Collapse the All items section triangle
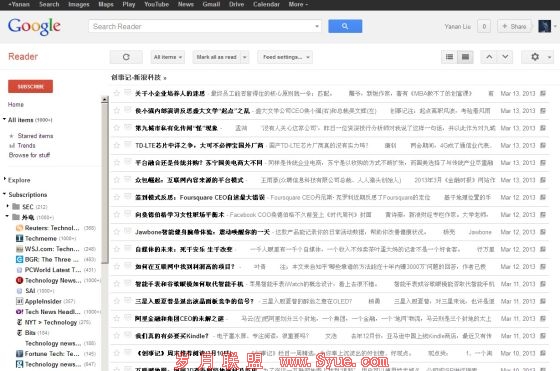560x371 pixels. click(x=5, y=119)
